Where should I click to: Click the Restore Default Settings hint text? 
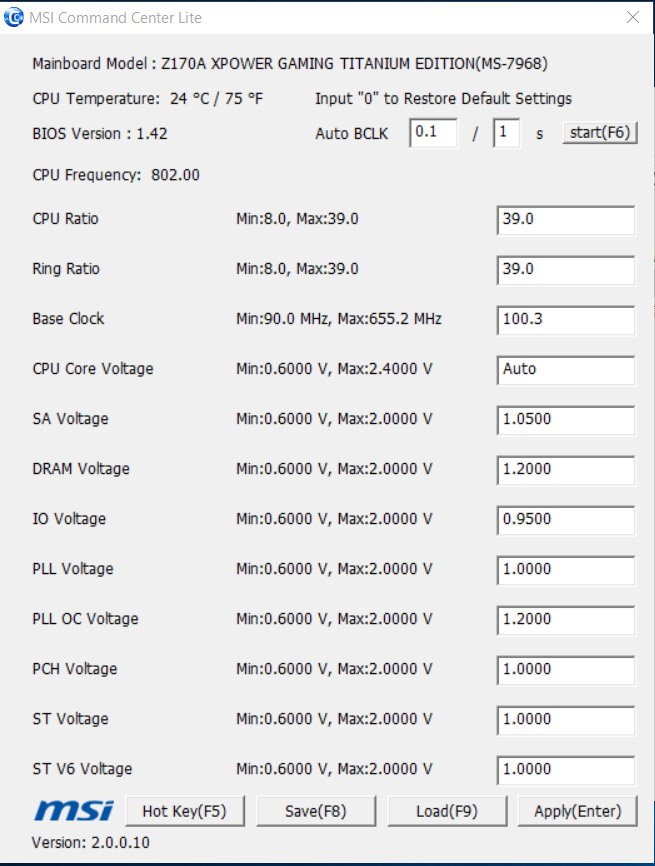(443, 99)
